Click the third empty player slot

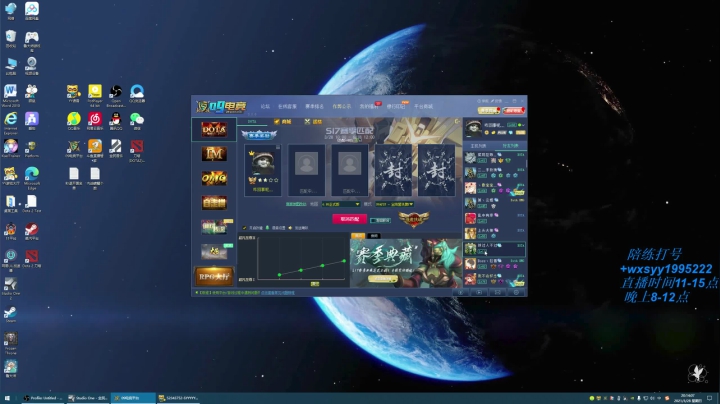(349, 170)
